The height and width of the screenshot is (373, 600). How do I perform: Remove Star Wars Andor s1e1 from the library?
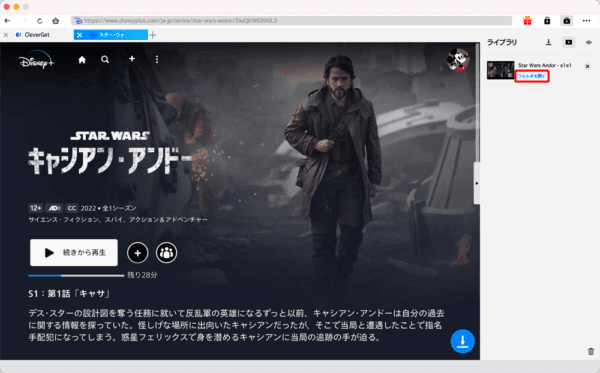click(x=587, y=67)
